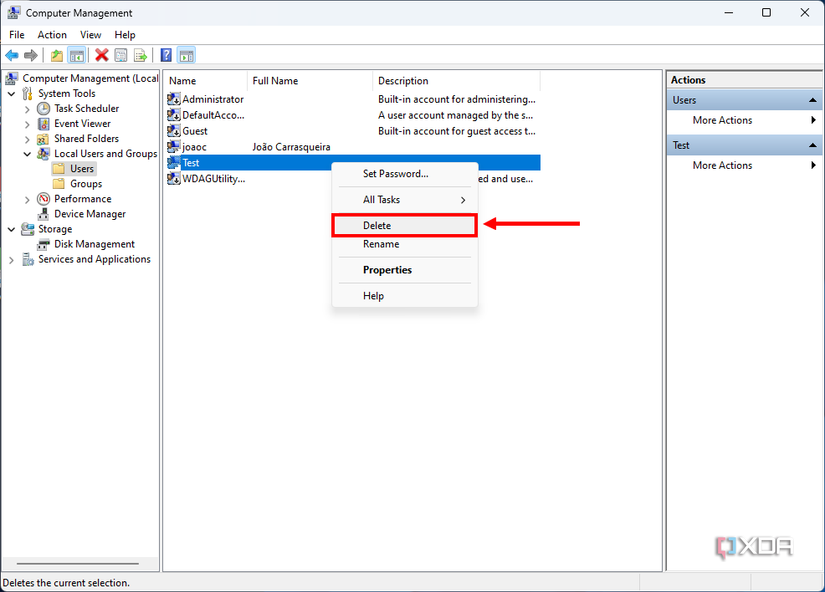Click the Guest user account icon
This screenshot has height=592, width=825.
174,131
